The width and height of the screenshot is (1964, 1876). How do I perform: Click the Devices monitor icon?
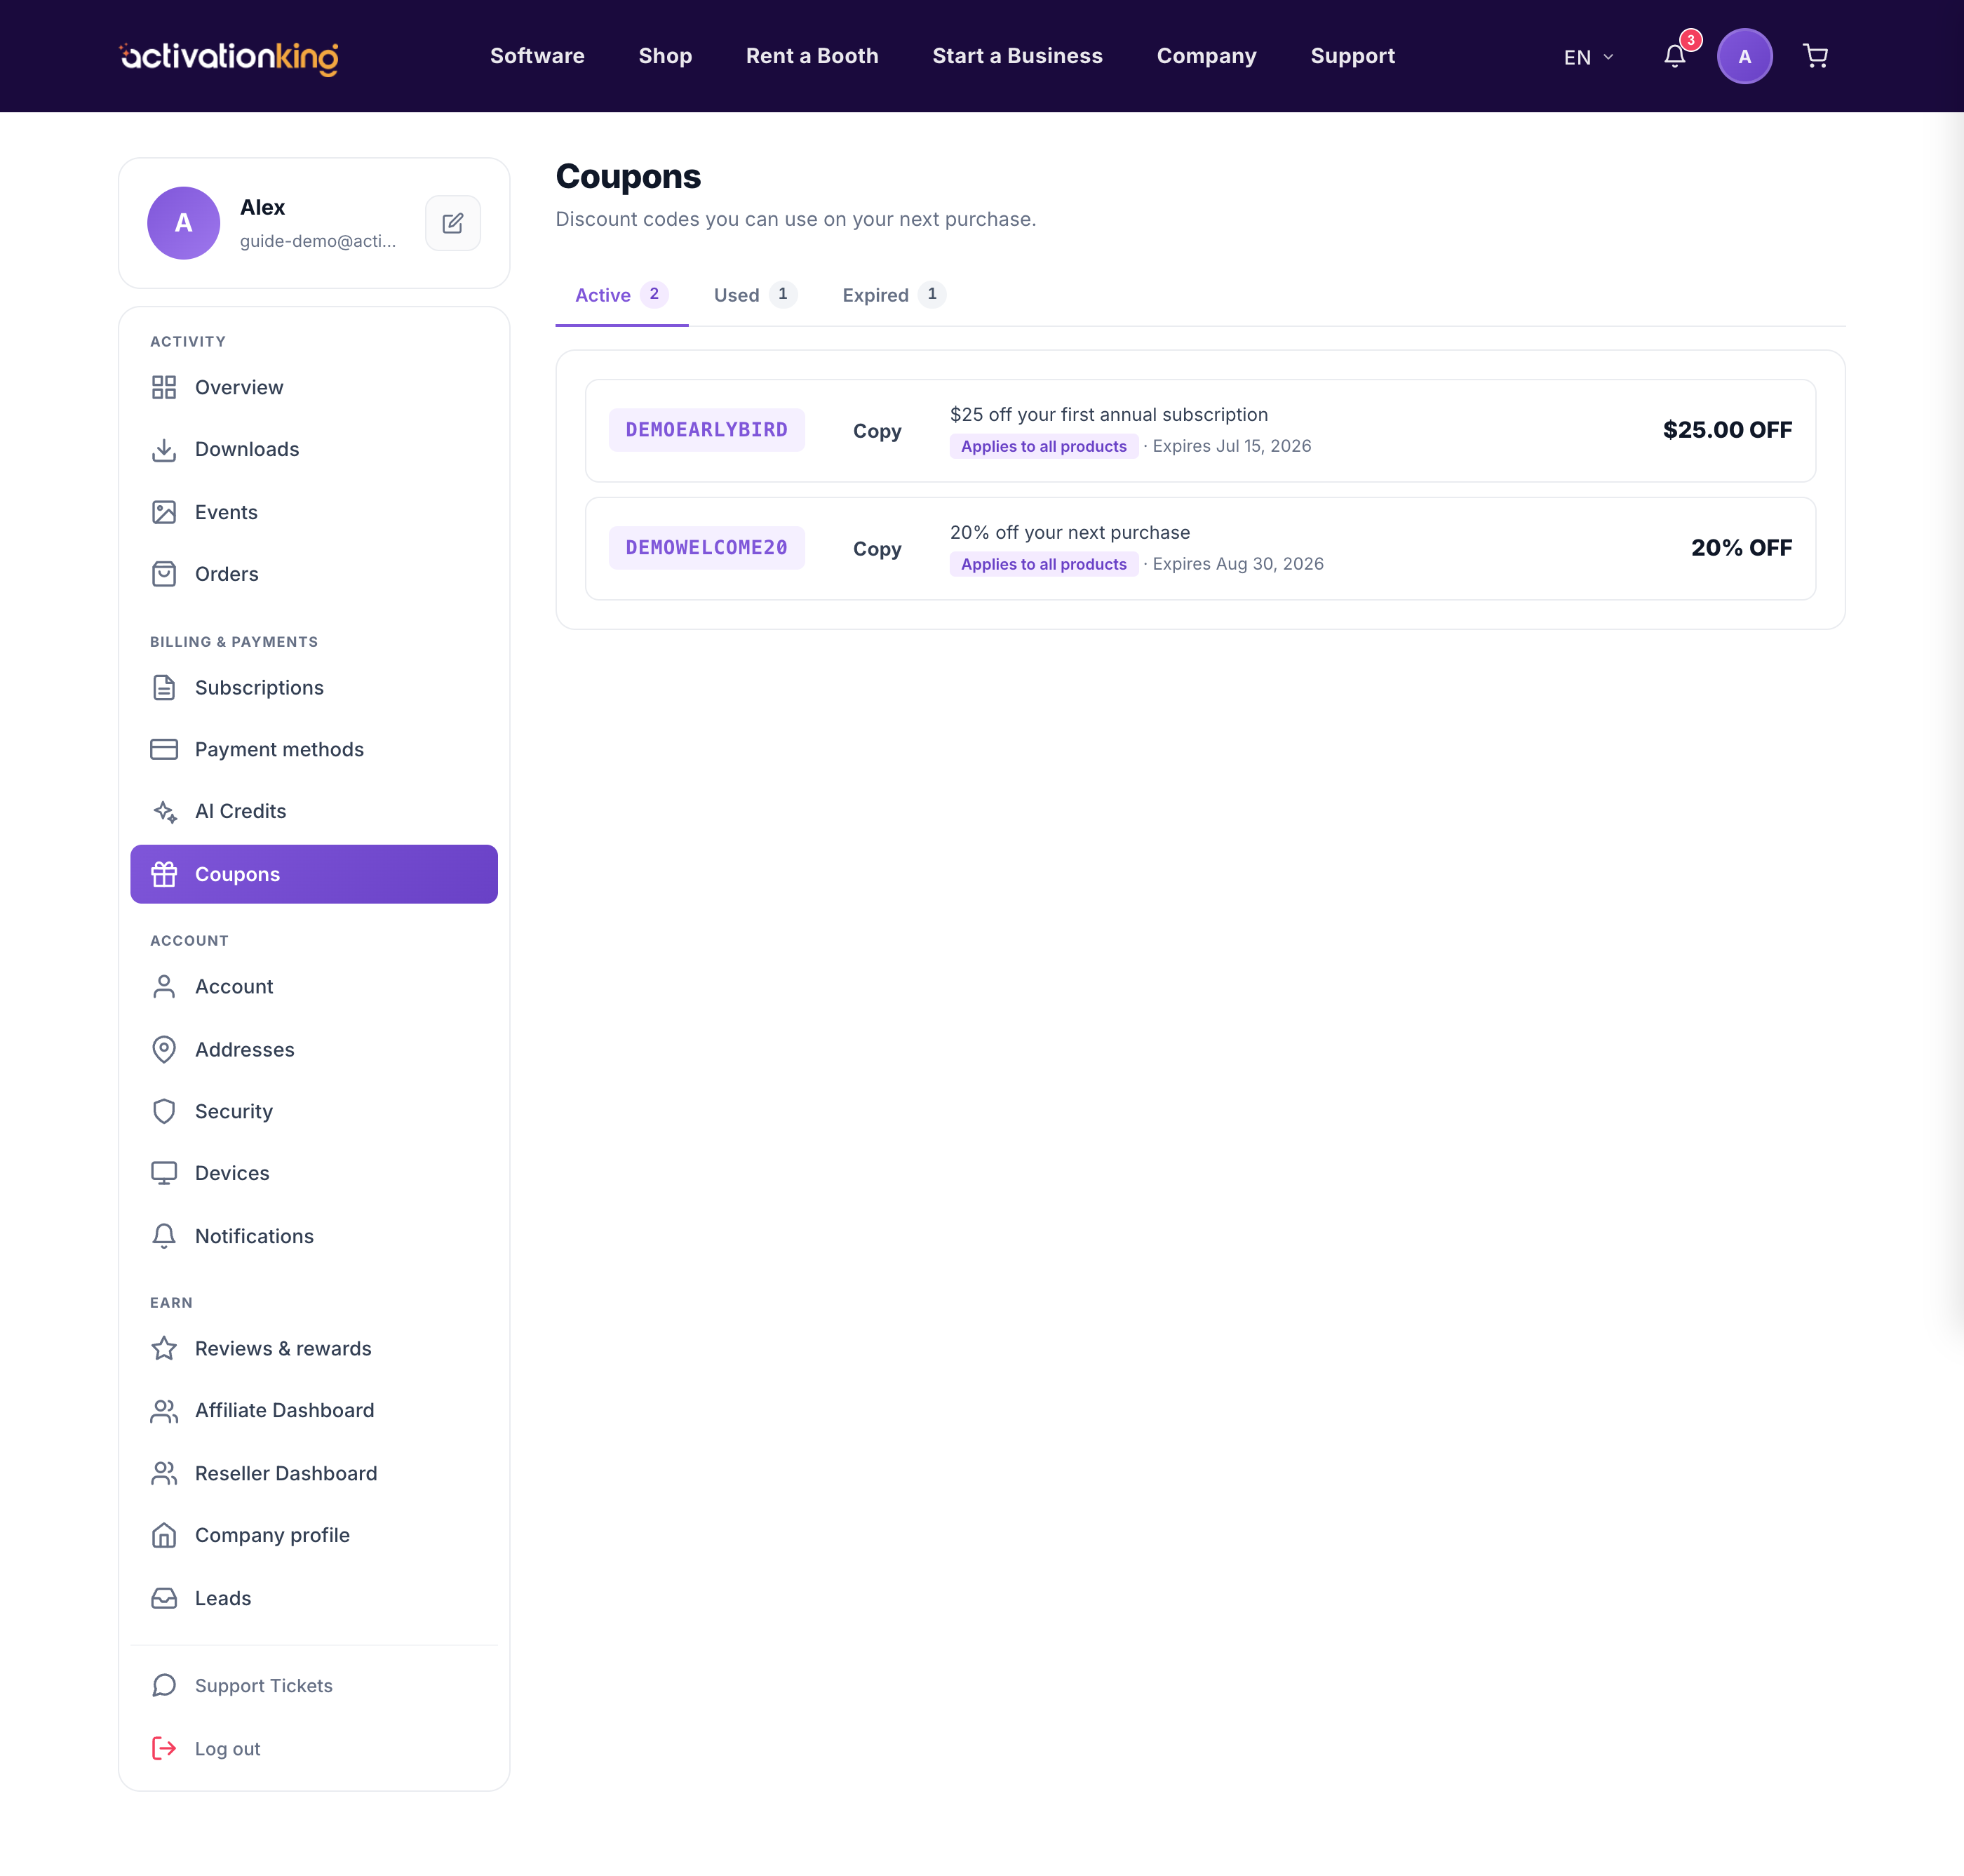coord(164,1173)
